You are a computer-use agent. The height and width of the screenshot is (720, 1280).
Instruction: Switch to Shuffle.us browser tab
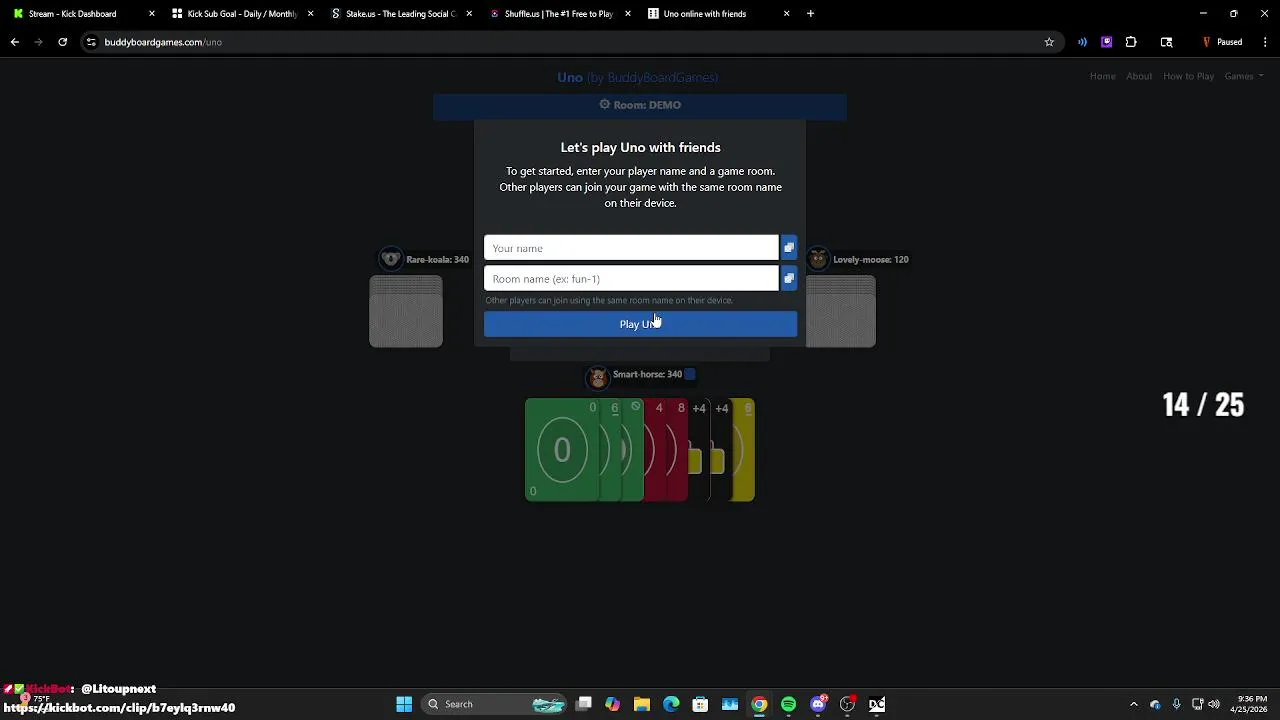tap(560, 14)
